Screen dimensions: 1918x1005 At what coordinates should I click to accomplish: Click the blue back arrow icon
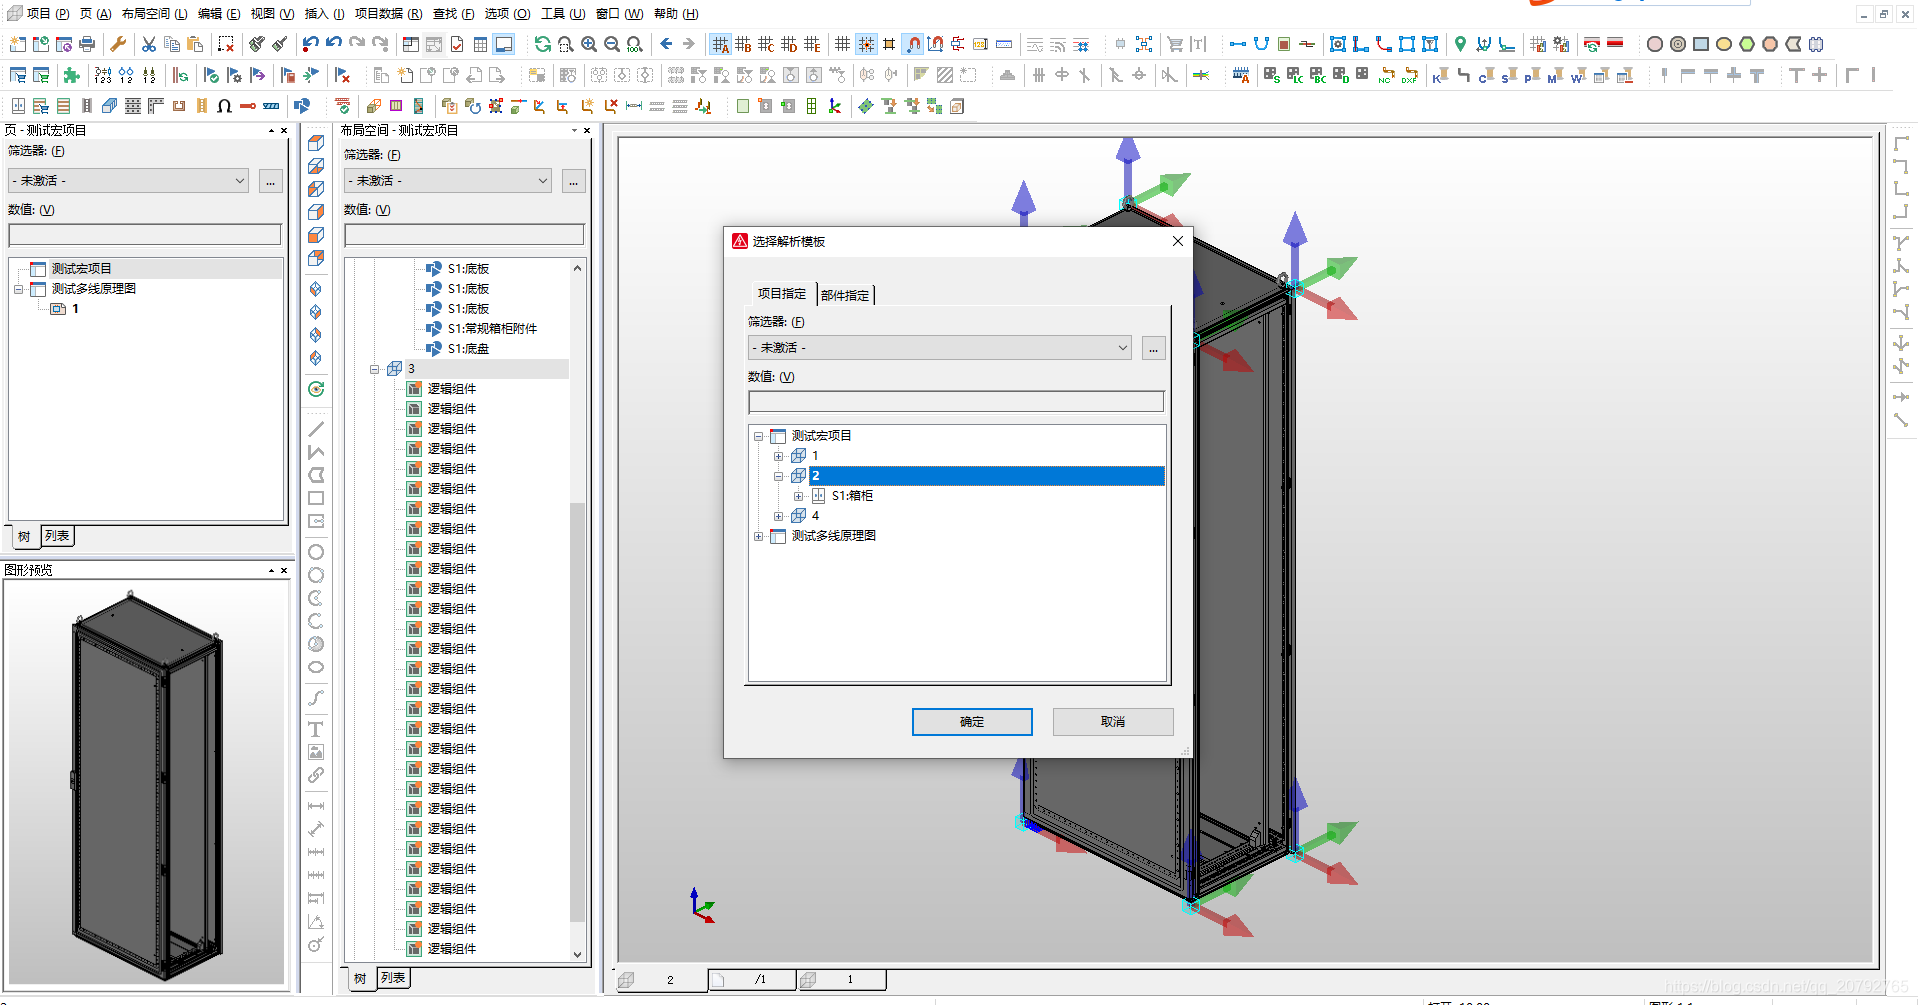pos(666,44)
